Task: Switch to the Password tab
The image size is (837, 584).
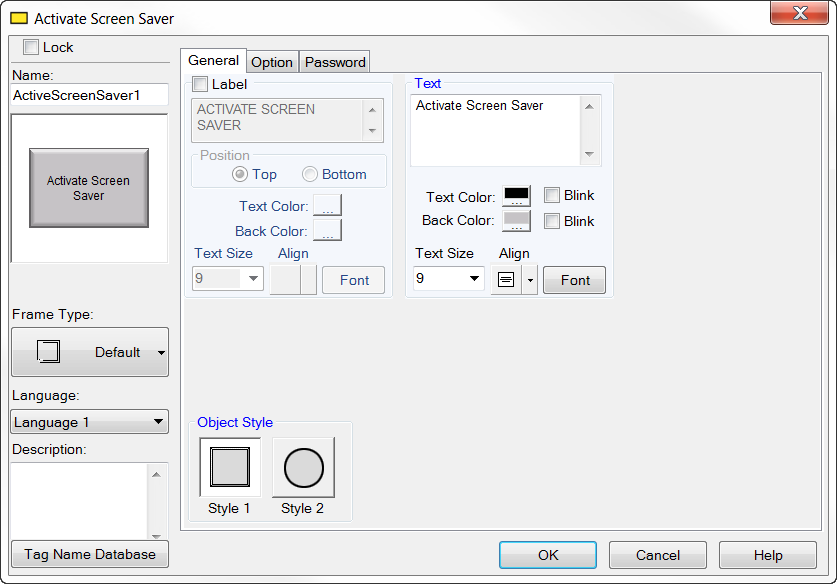Action: click(335, 62)
